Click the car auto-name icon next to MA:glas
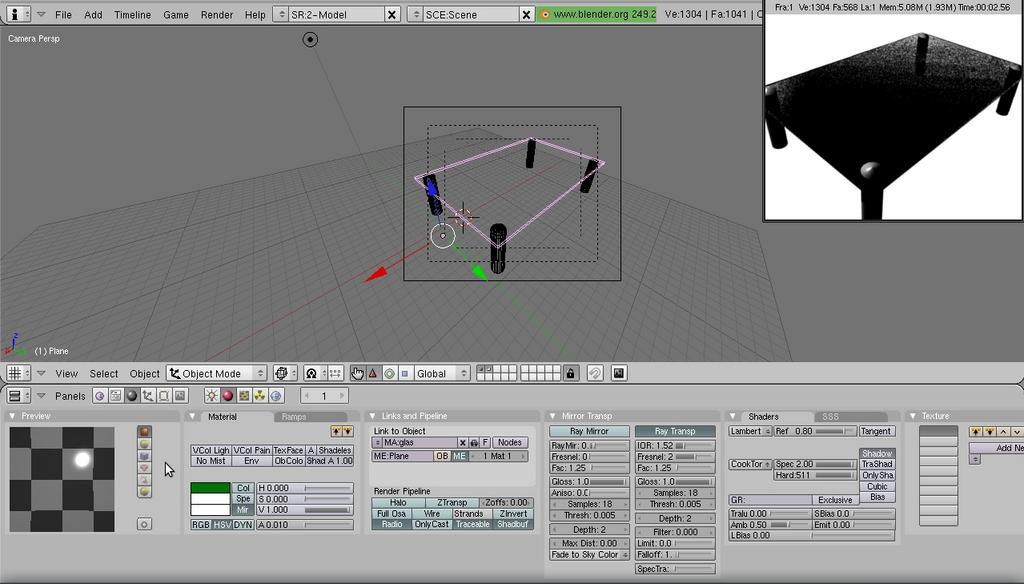Viewport: 1024px width, 584px height. click(x=474, y=442)
